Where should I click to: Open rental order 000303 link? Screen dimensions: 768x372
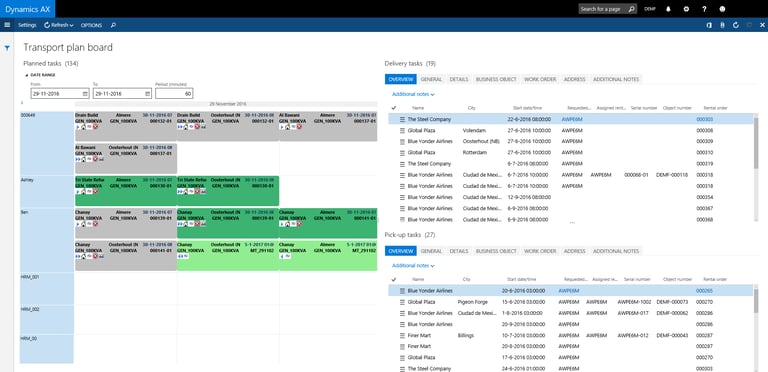pyautogui.click(x=703, y=119)
